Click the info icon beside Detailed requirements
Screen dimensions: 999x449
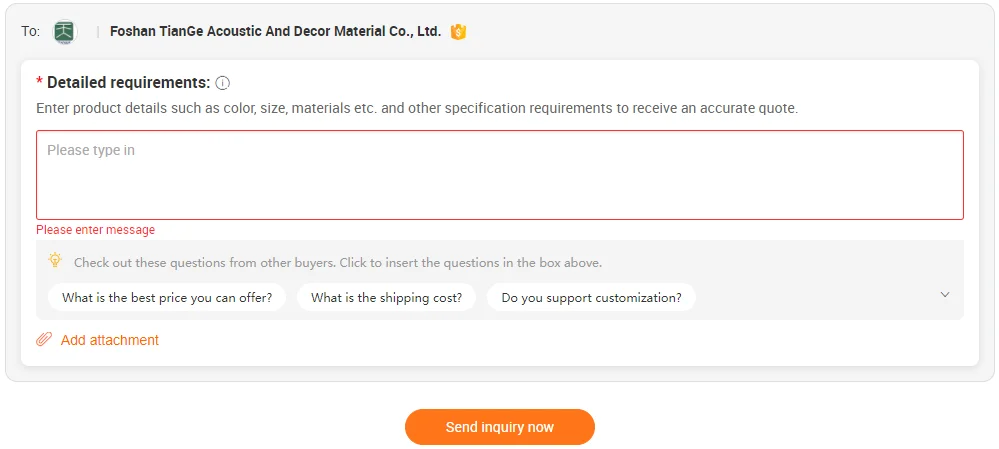click(x=223, y=83)
